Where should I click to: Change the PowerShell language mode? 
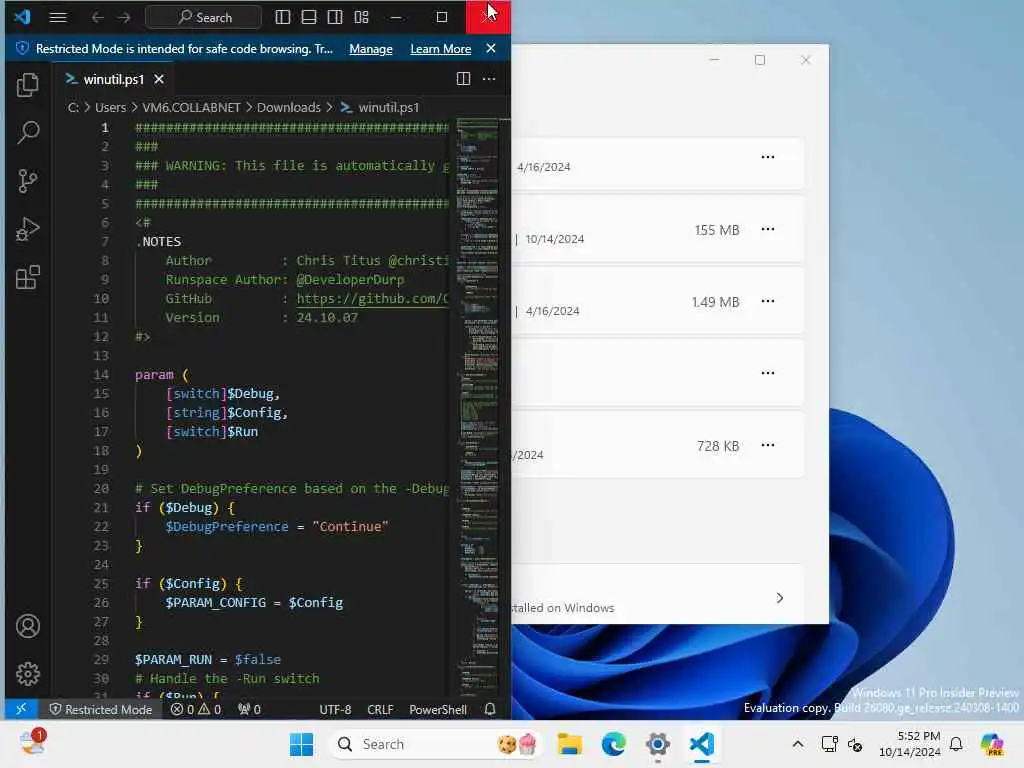click(x=438, y=709)
